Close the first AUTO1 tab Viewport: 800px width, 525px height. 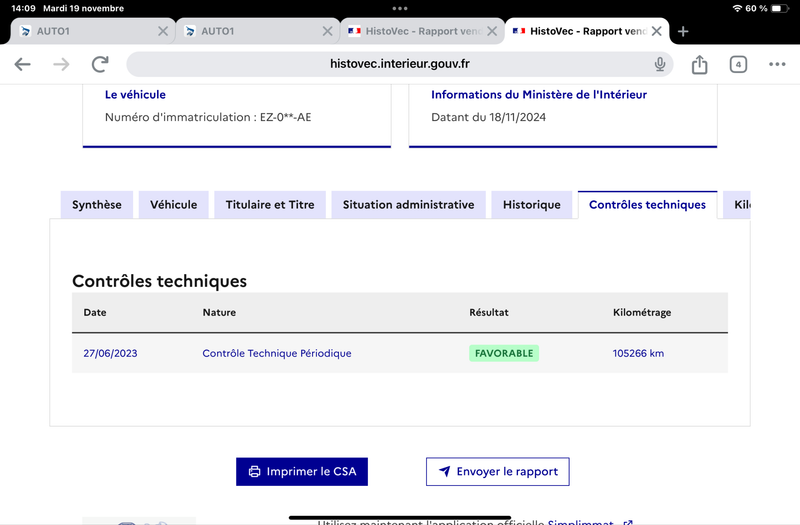click(x=163, y=32)
